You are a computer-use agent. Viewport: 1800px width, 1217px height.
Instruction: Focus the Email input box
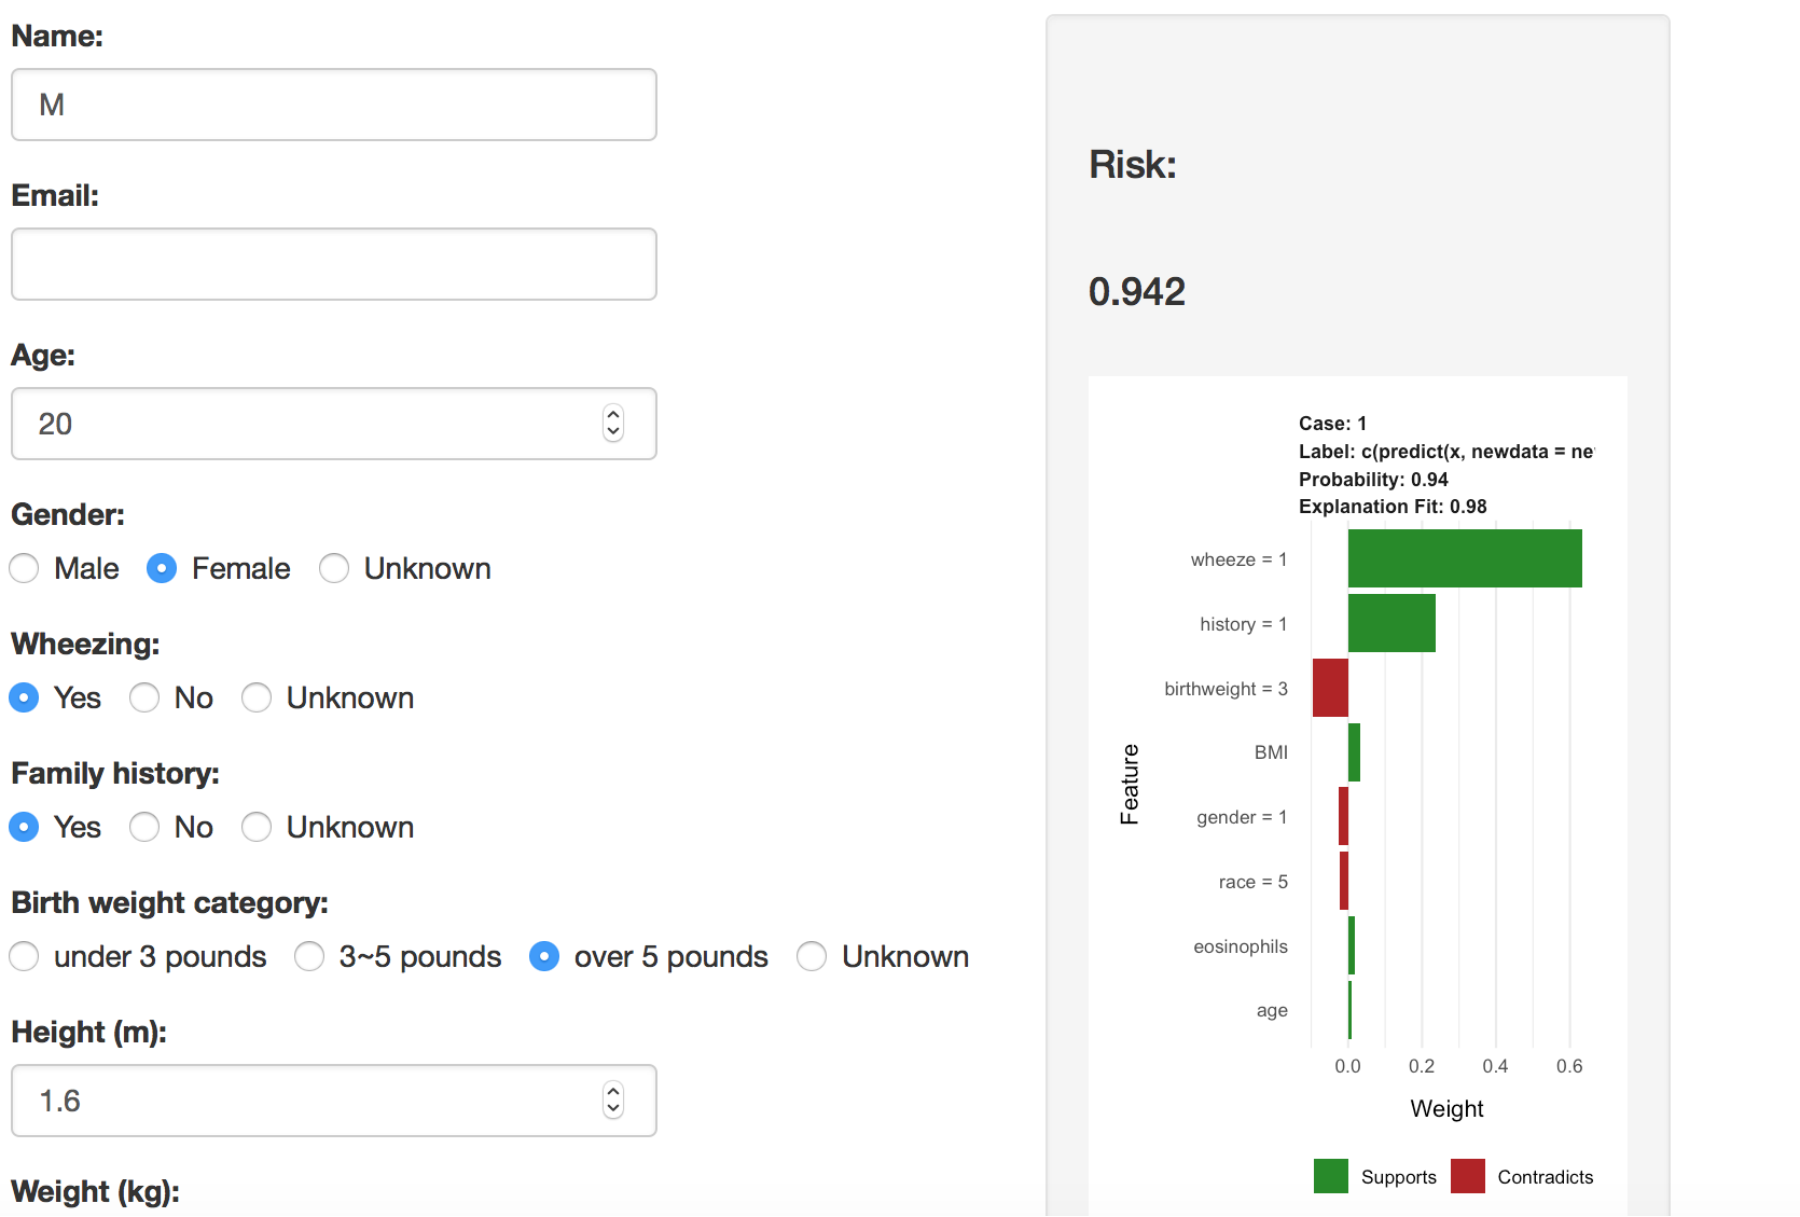coord(333,264)
